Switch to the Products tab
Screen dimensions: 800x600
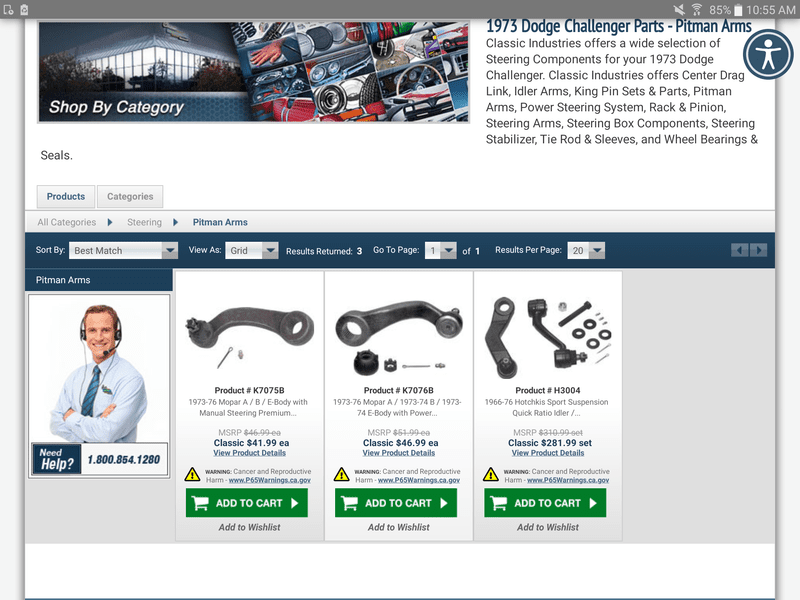click(x=66, y=196)
